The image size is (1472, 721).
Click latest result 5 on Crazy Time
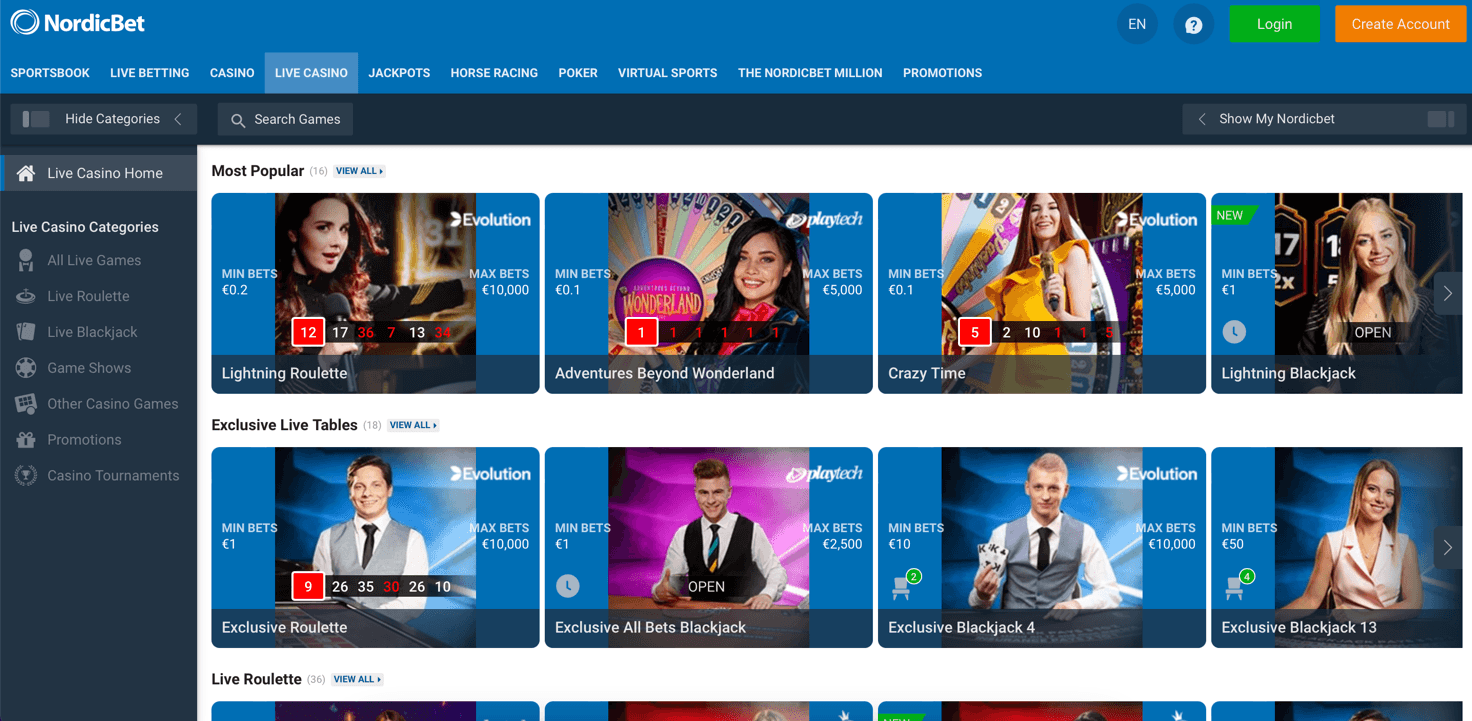click(975, 332)
